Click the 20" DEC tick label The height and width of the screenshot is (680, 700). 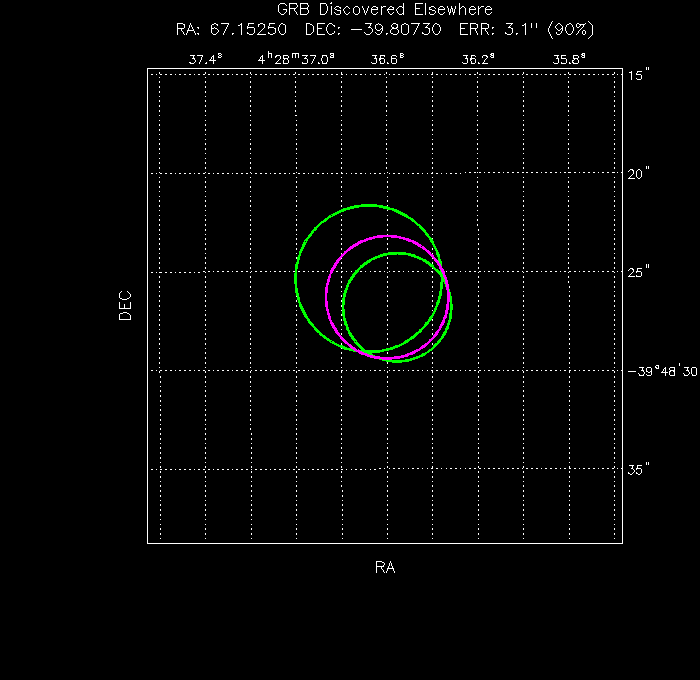click(x=638, y=174)
